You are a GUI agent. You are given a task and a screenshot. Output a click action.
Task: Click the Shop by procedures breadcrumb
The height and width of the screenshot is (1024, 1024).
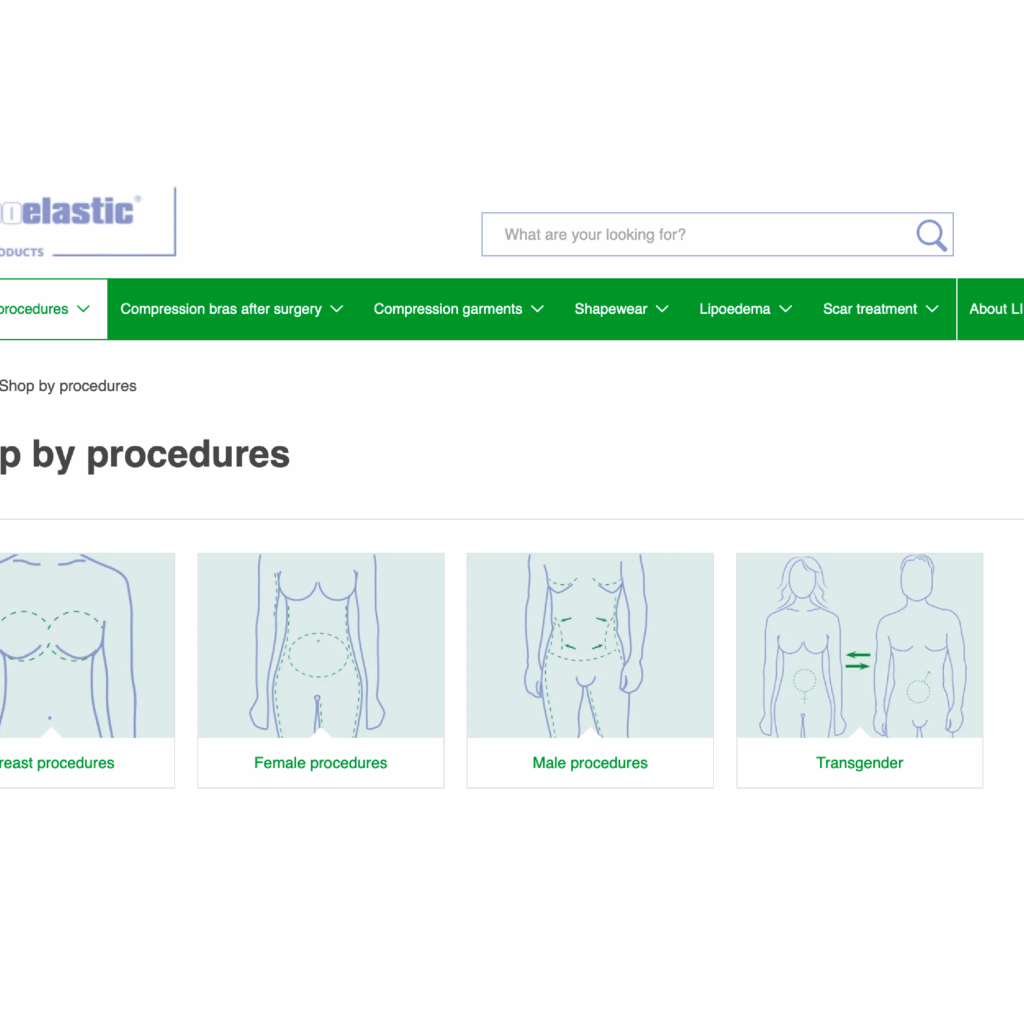tap(68, 386)
